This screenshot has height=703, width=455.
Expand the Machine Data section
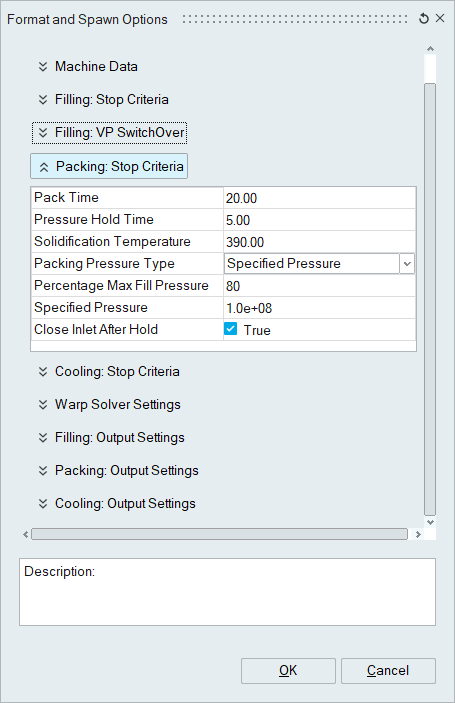click(x=87, y=66)
